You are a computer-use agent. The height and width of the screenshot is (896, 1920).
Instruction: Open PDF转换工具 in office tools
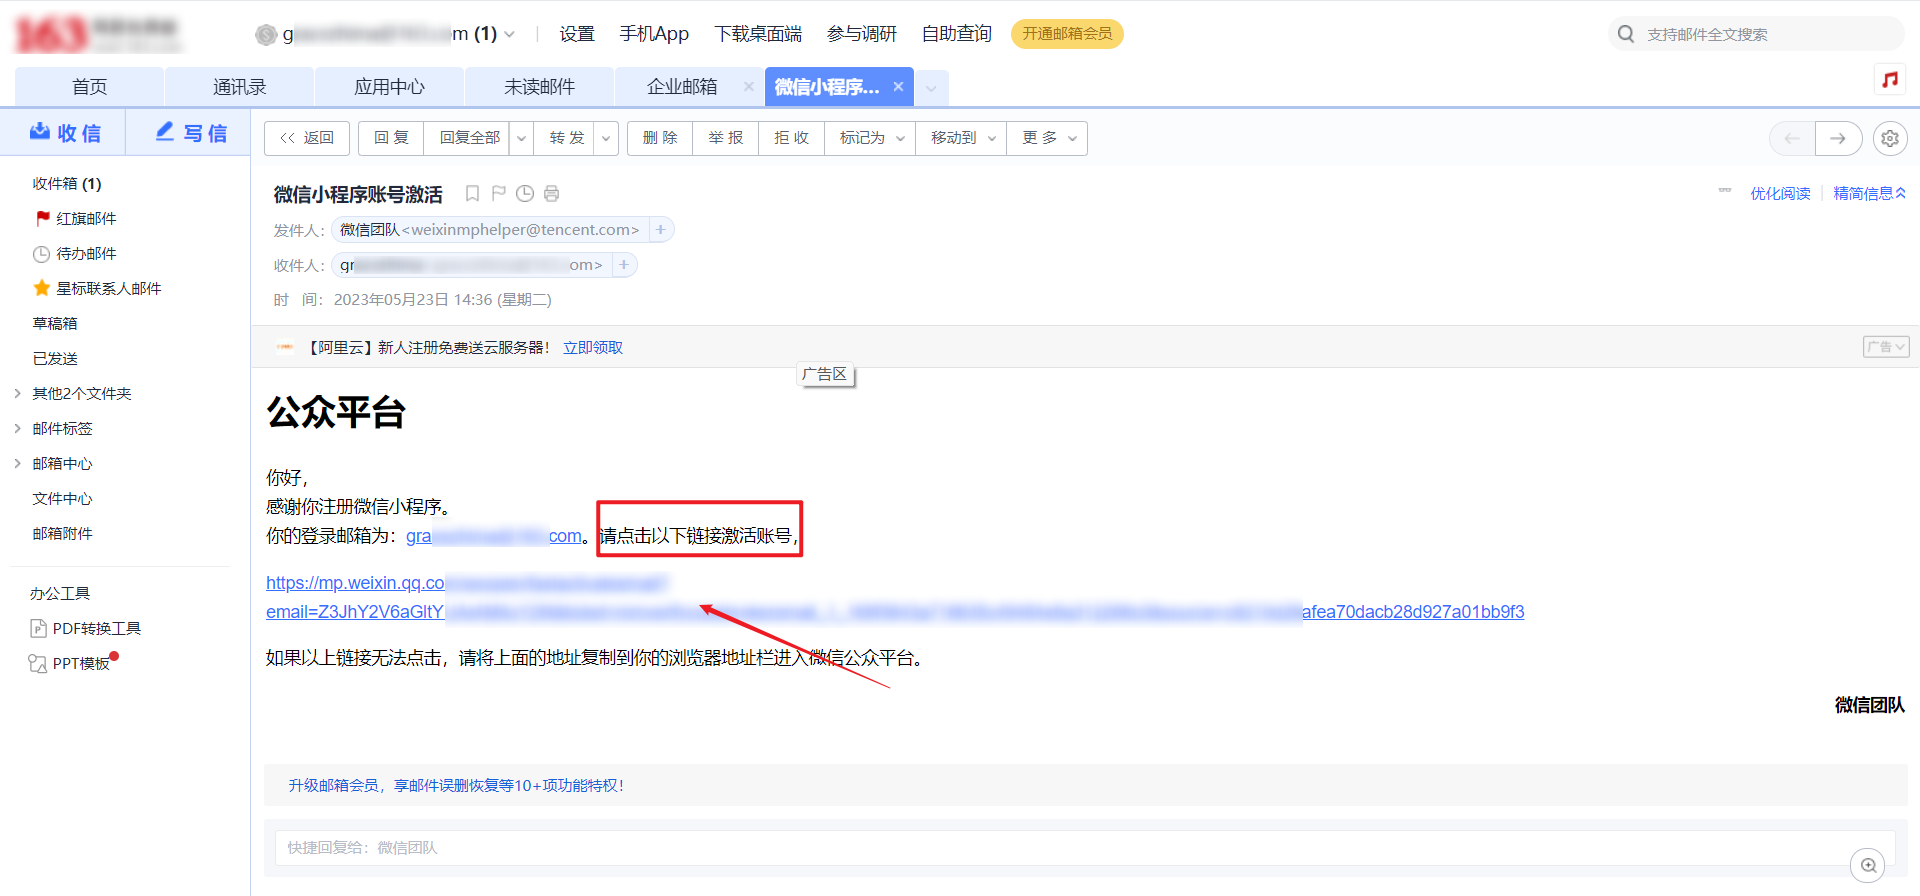[x=85, y=628]
